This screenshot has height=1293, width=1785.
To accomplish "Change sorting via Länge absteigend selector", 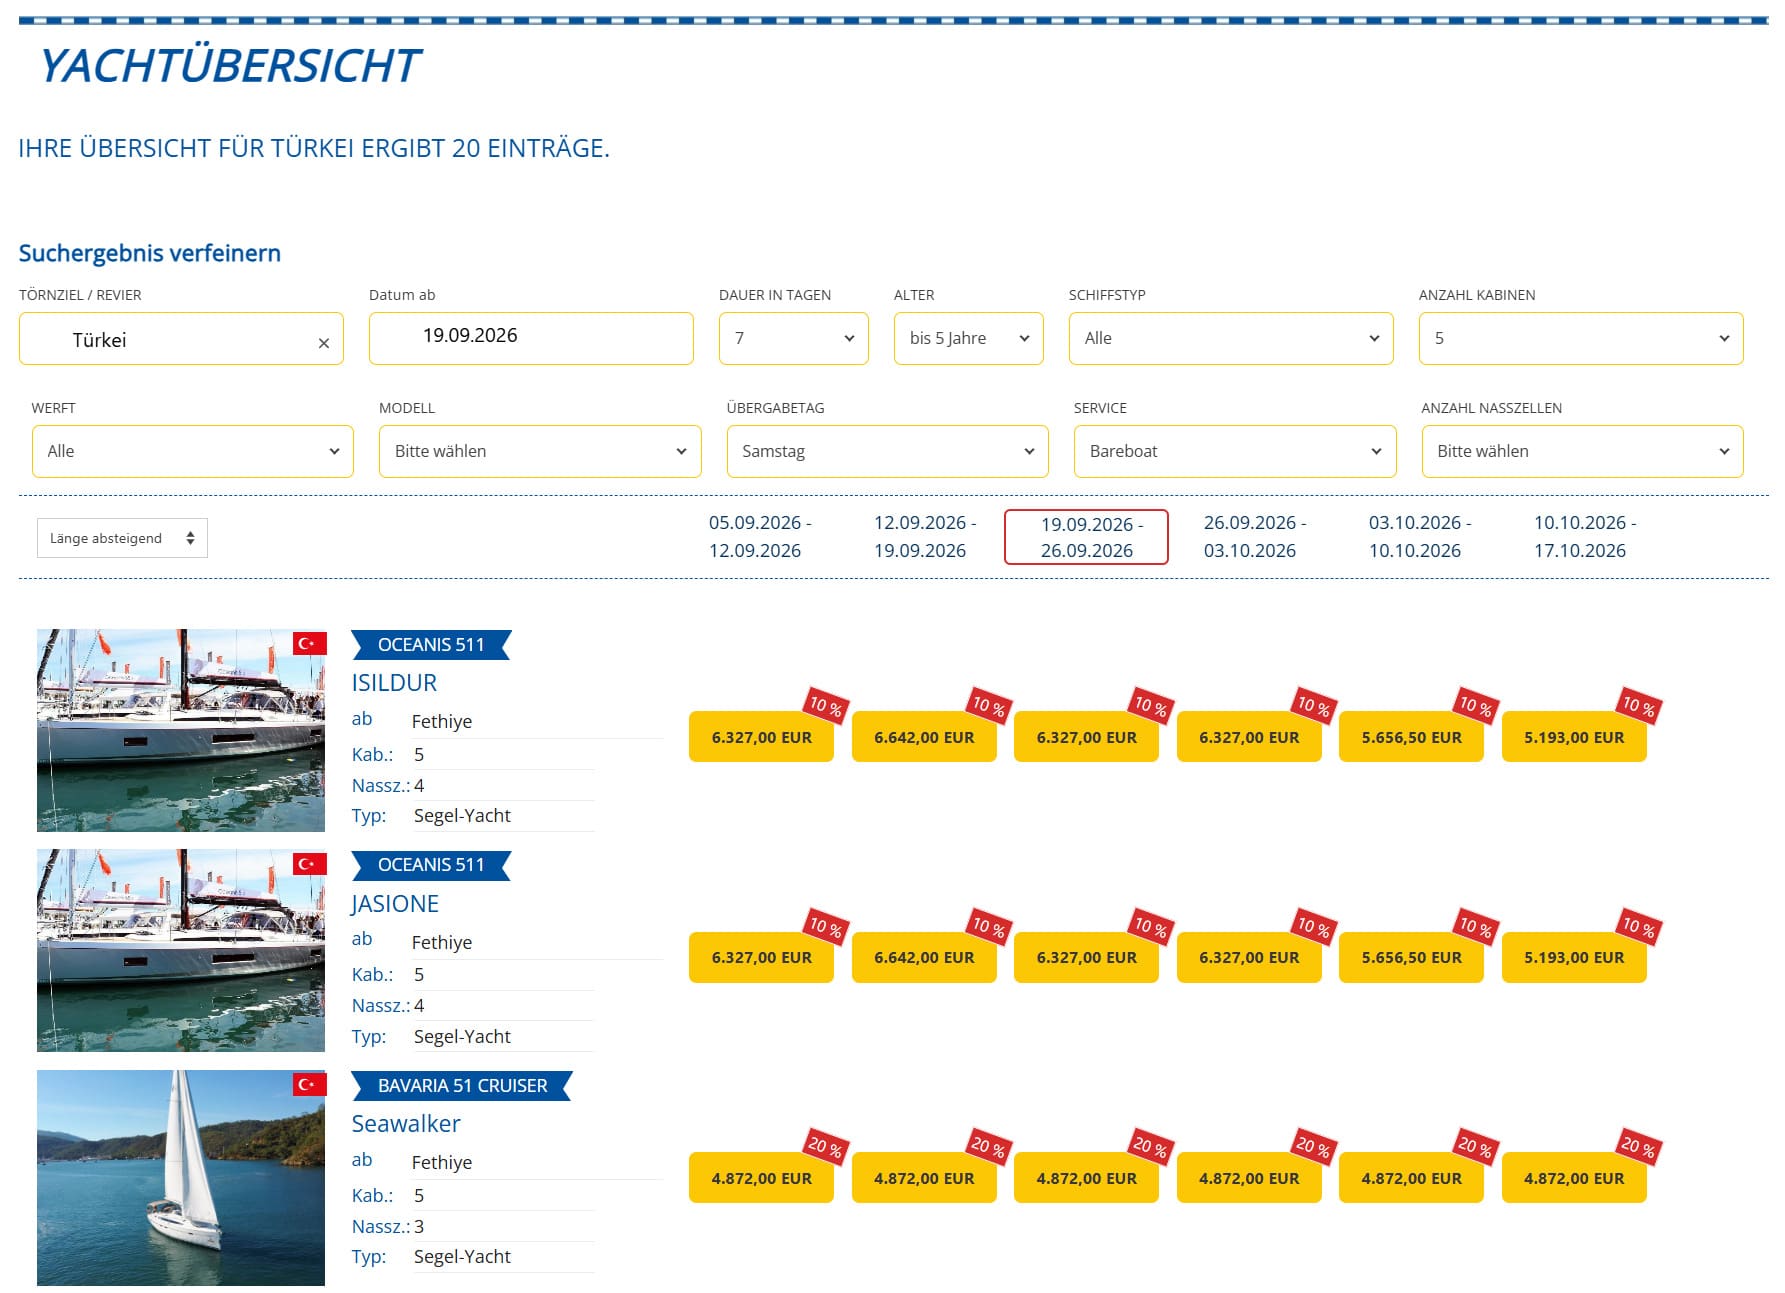I will [x=122, y=538].
